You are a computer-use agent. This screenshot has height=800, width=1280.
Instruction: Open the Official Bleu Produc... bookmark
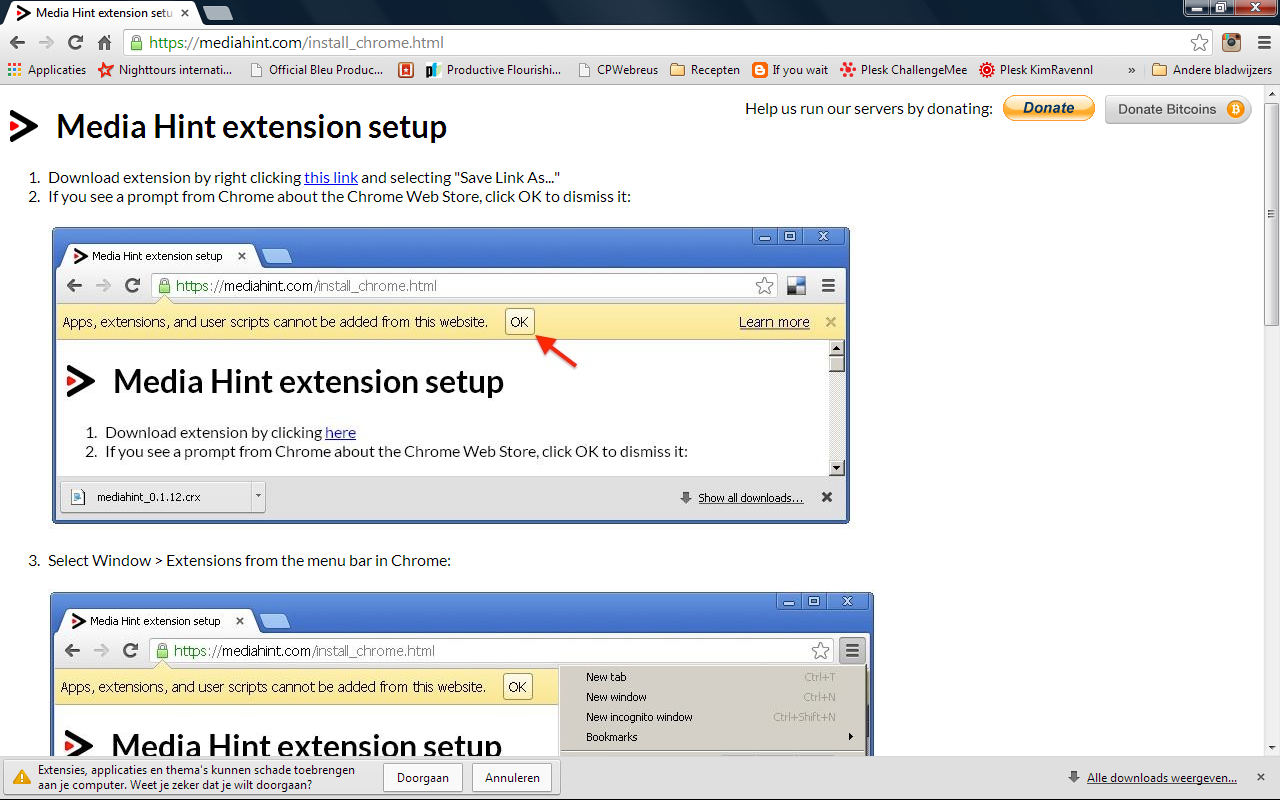pos(316,70)
